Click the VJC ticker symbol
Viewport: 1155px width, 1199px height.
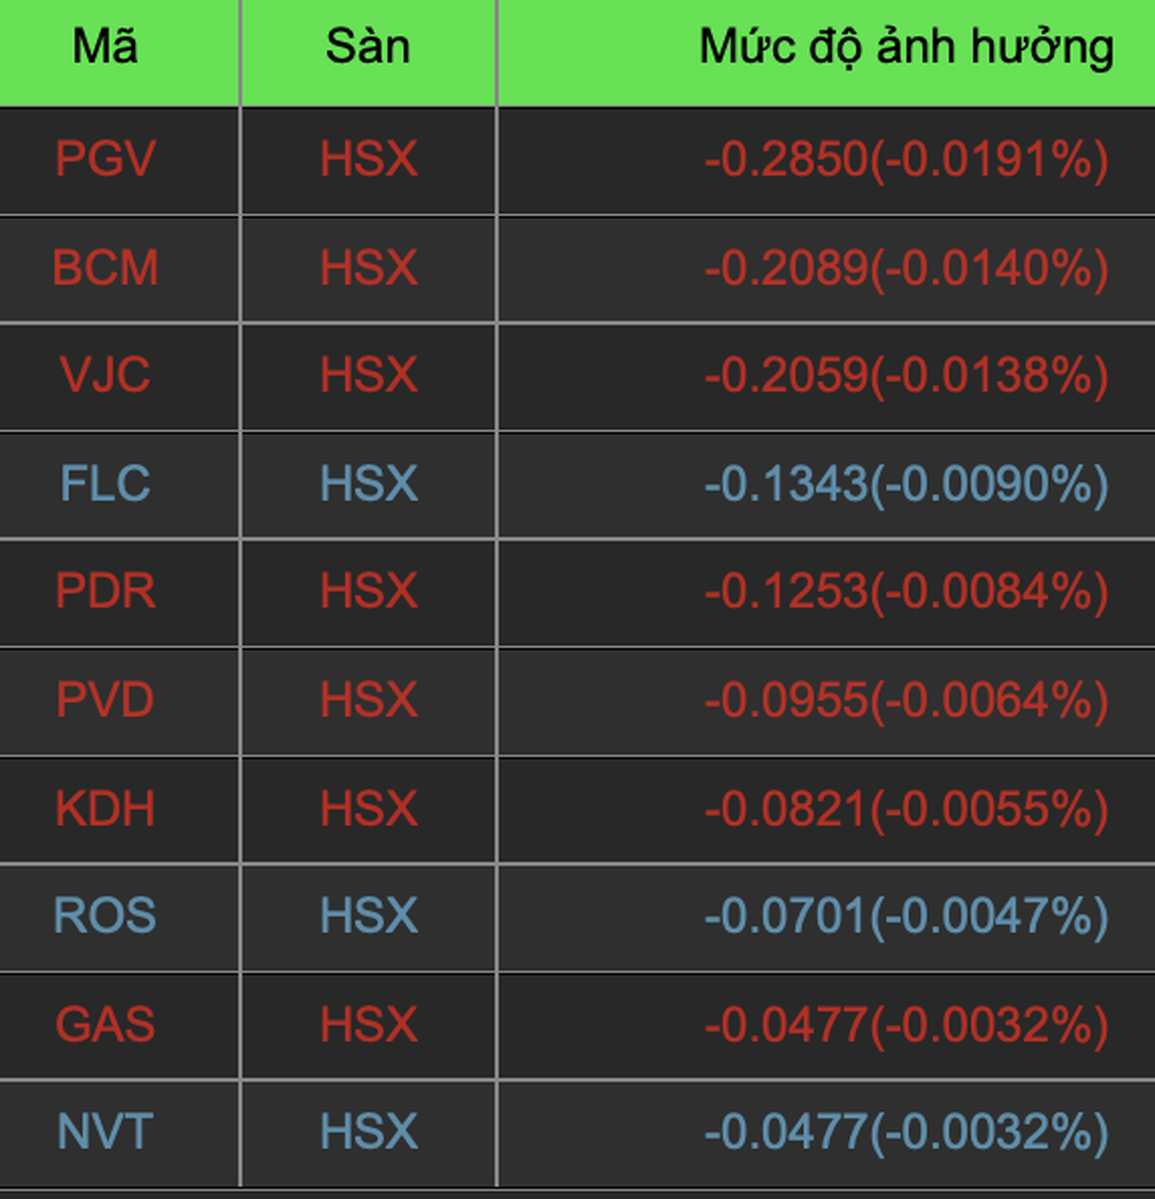coord(105,376)
